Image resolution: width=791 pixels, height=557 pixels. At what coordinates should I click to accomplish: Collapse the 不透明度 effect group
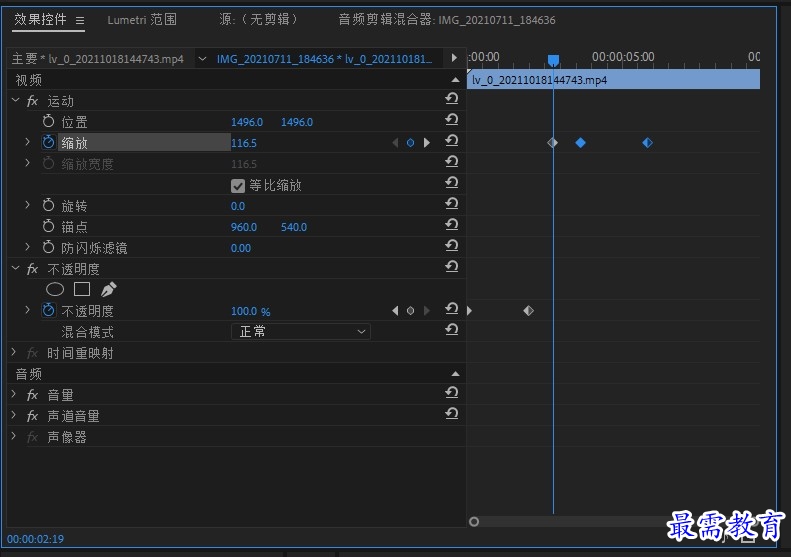[x=15, y=269]
